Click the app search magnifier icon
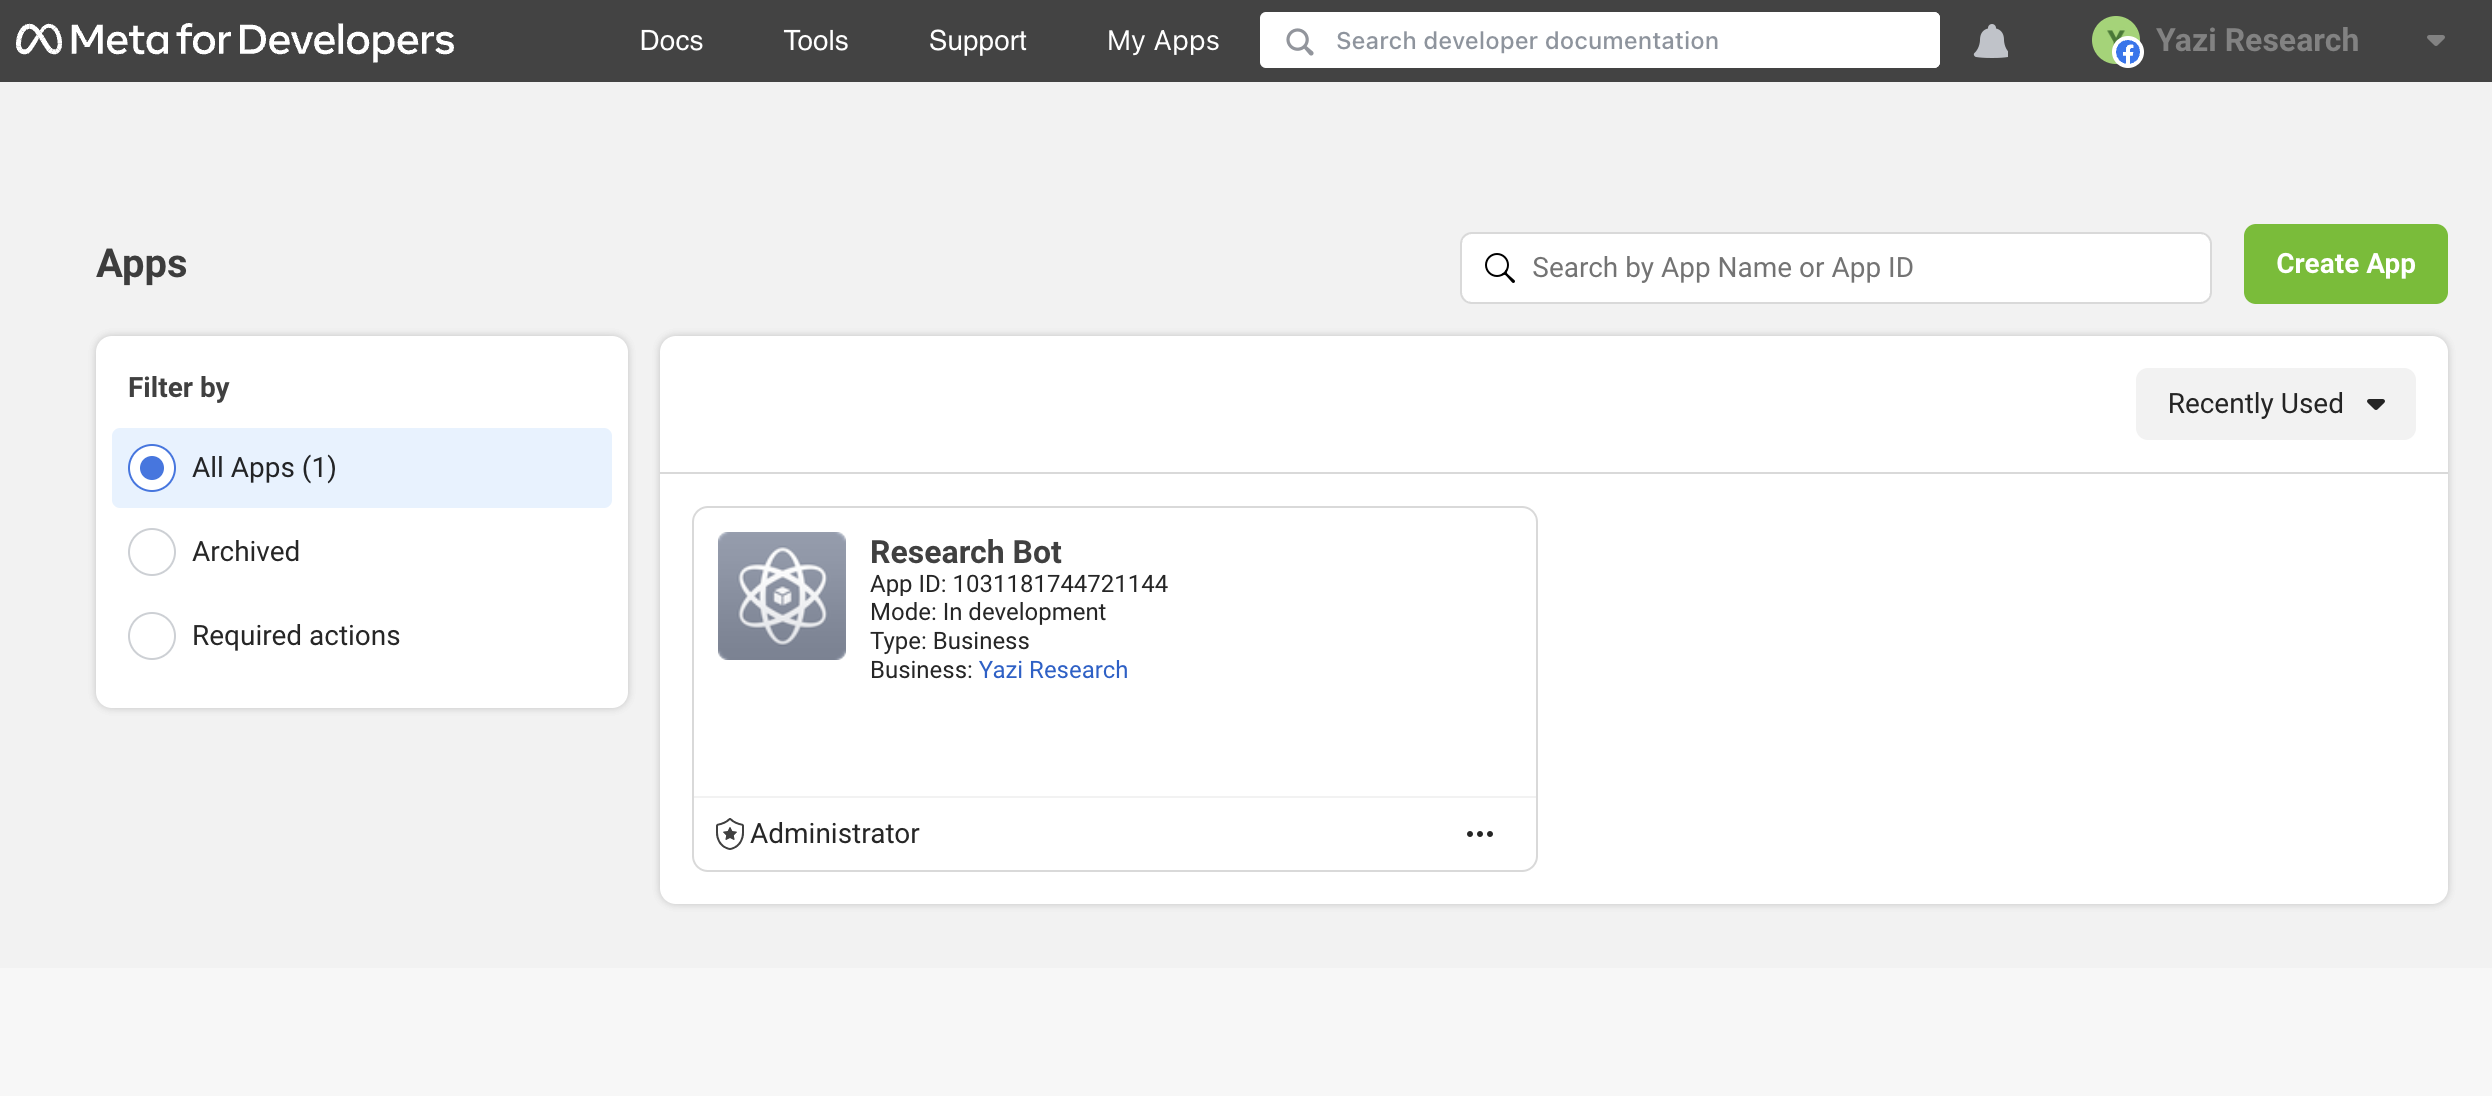This screenshot has width=2492, height=1096. 1498,267
